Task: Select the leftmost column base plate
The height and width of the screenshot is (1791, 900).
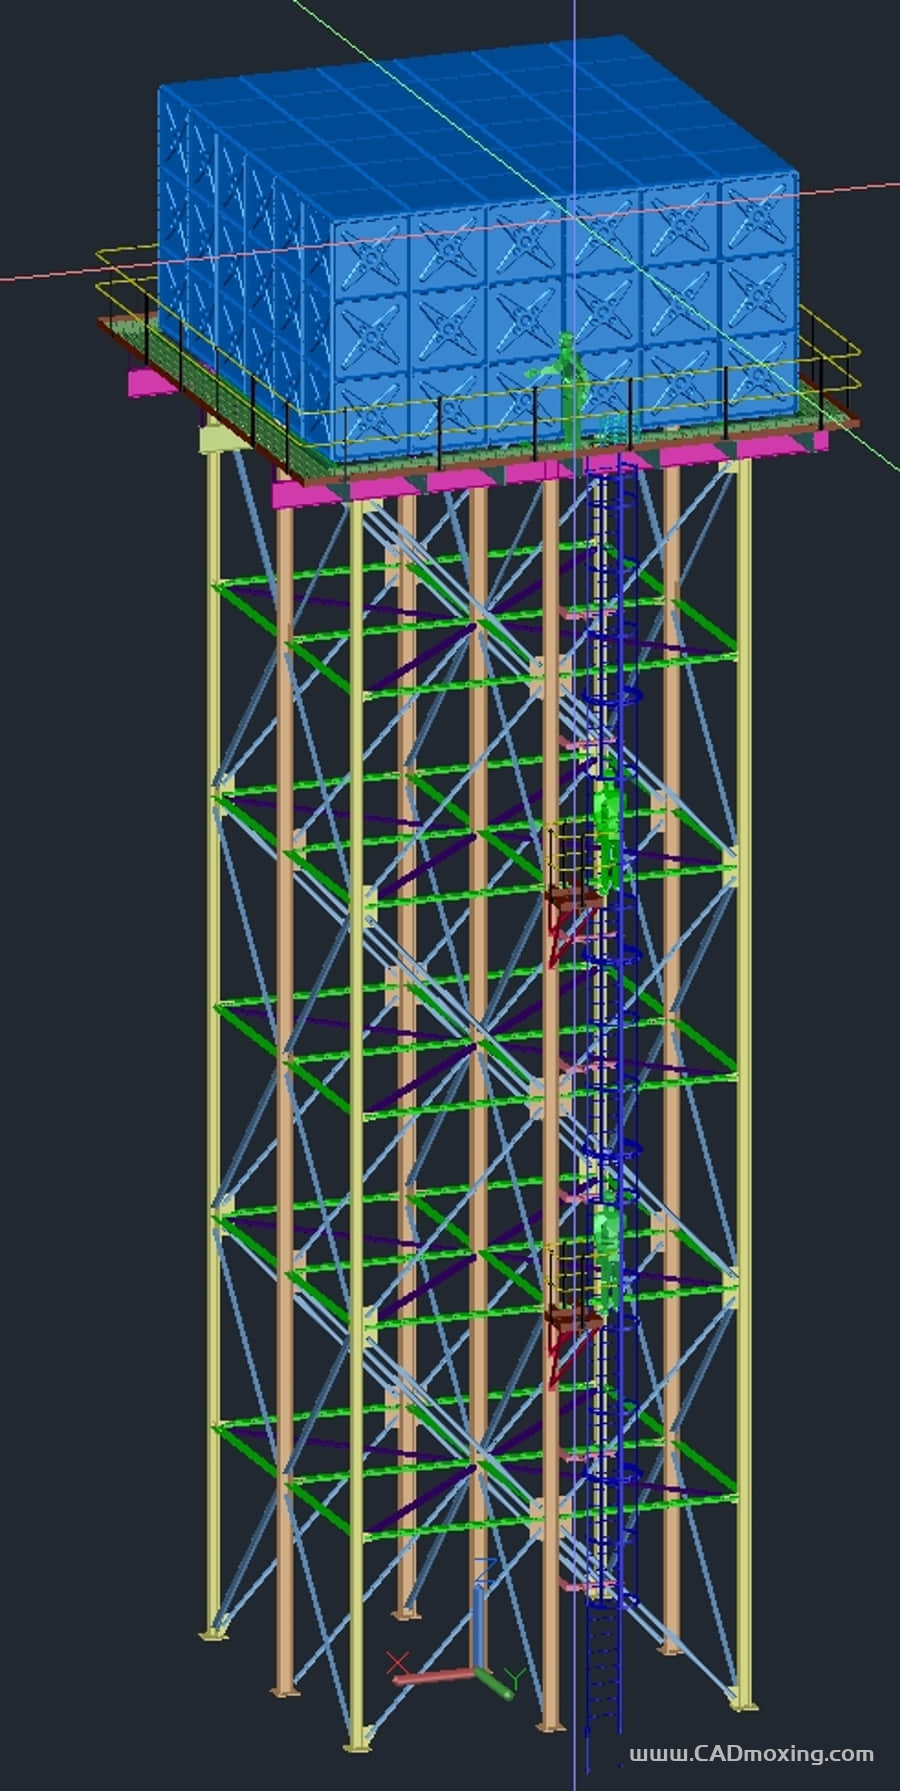Action: [213, 1635]
